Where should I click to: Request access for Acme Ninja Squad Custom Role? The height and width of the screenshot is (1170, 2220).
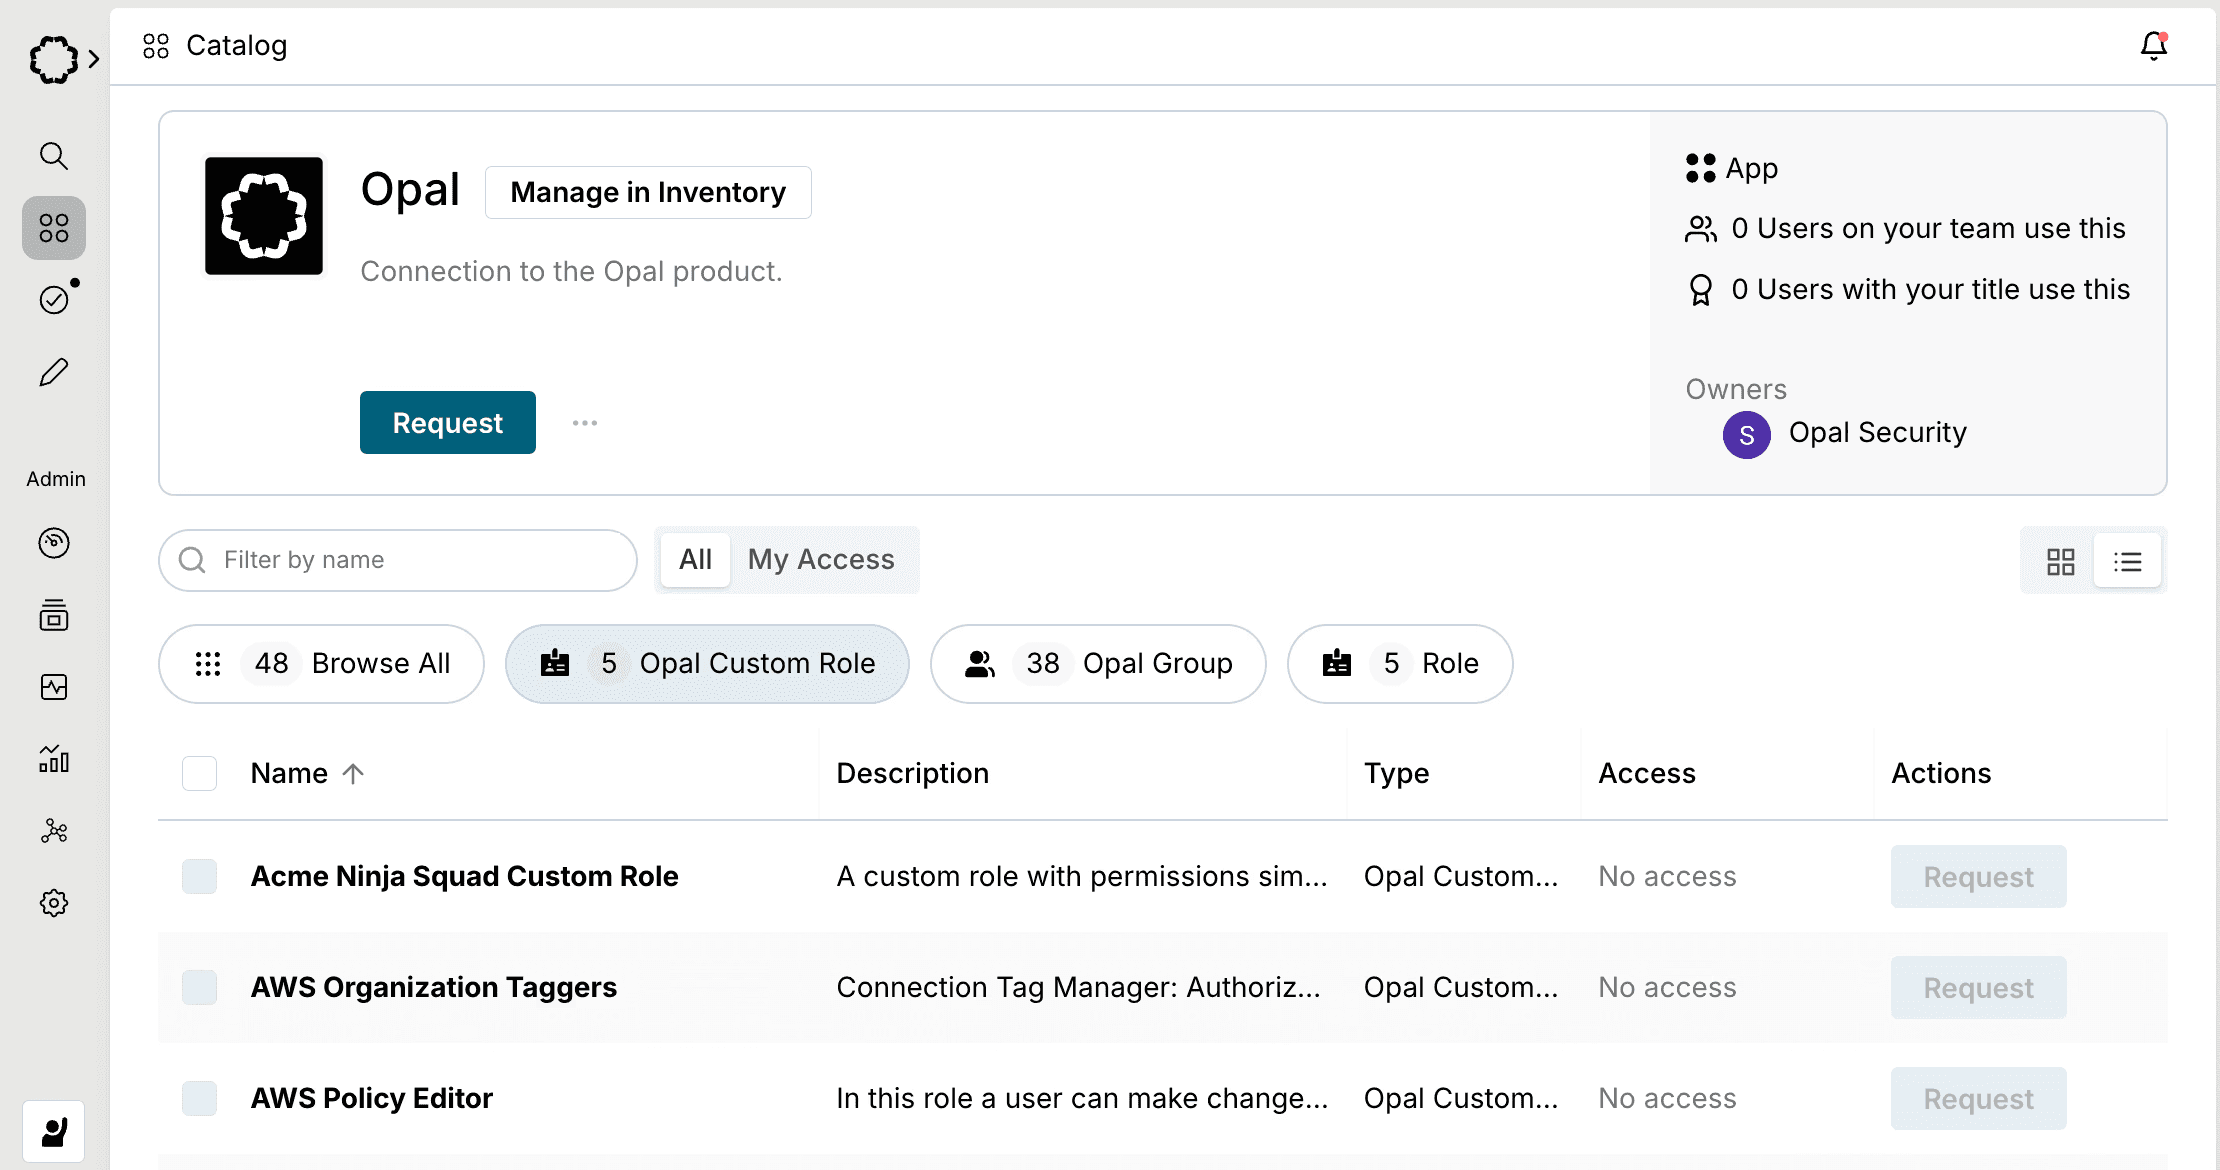point(1978,877)
